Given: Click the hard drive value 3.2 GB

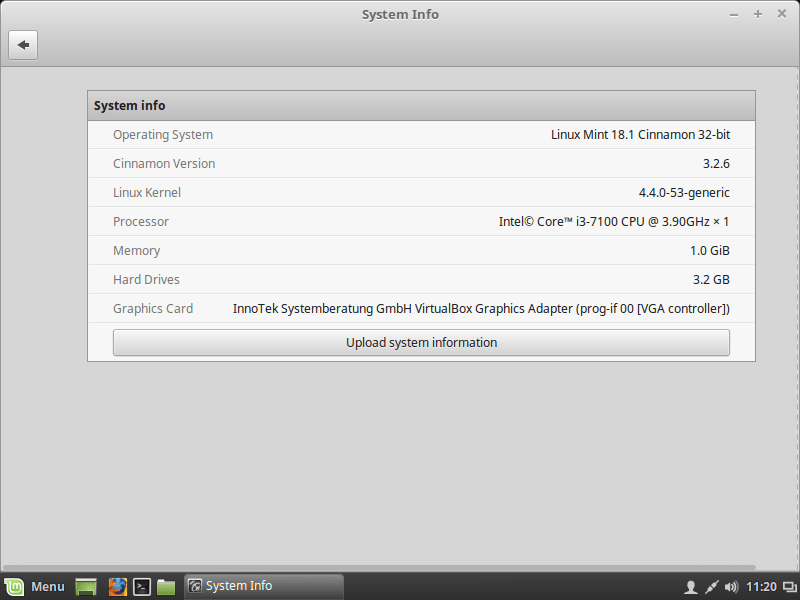Looking at the screenshot, I should 711,280.
